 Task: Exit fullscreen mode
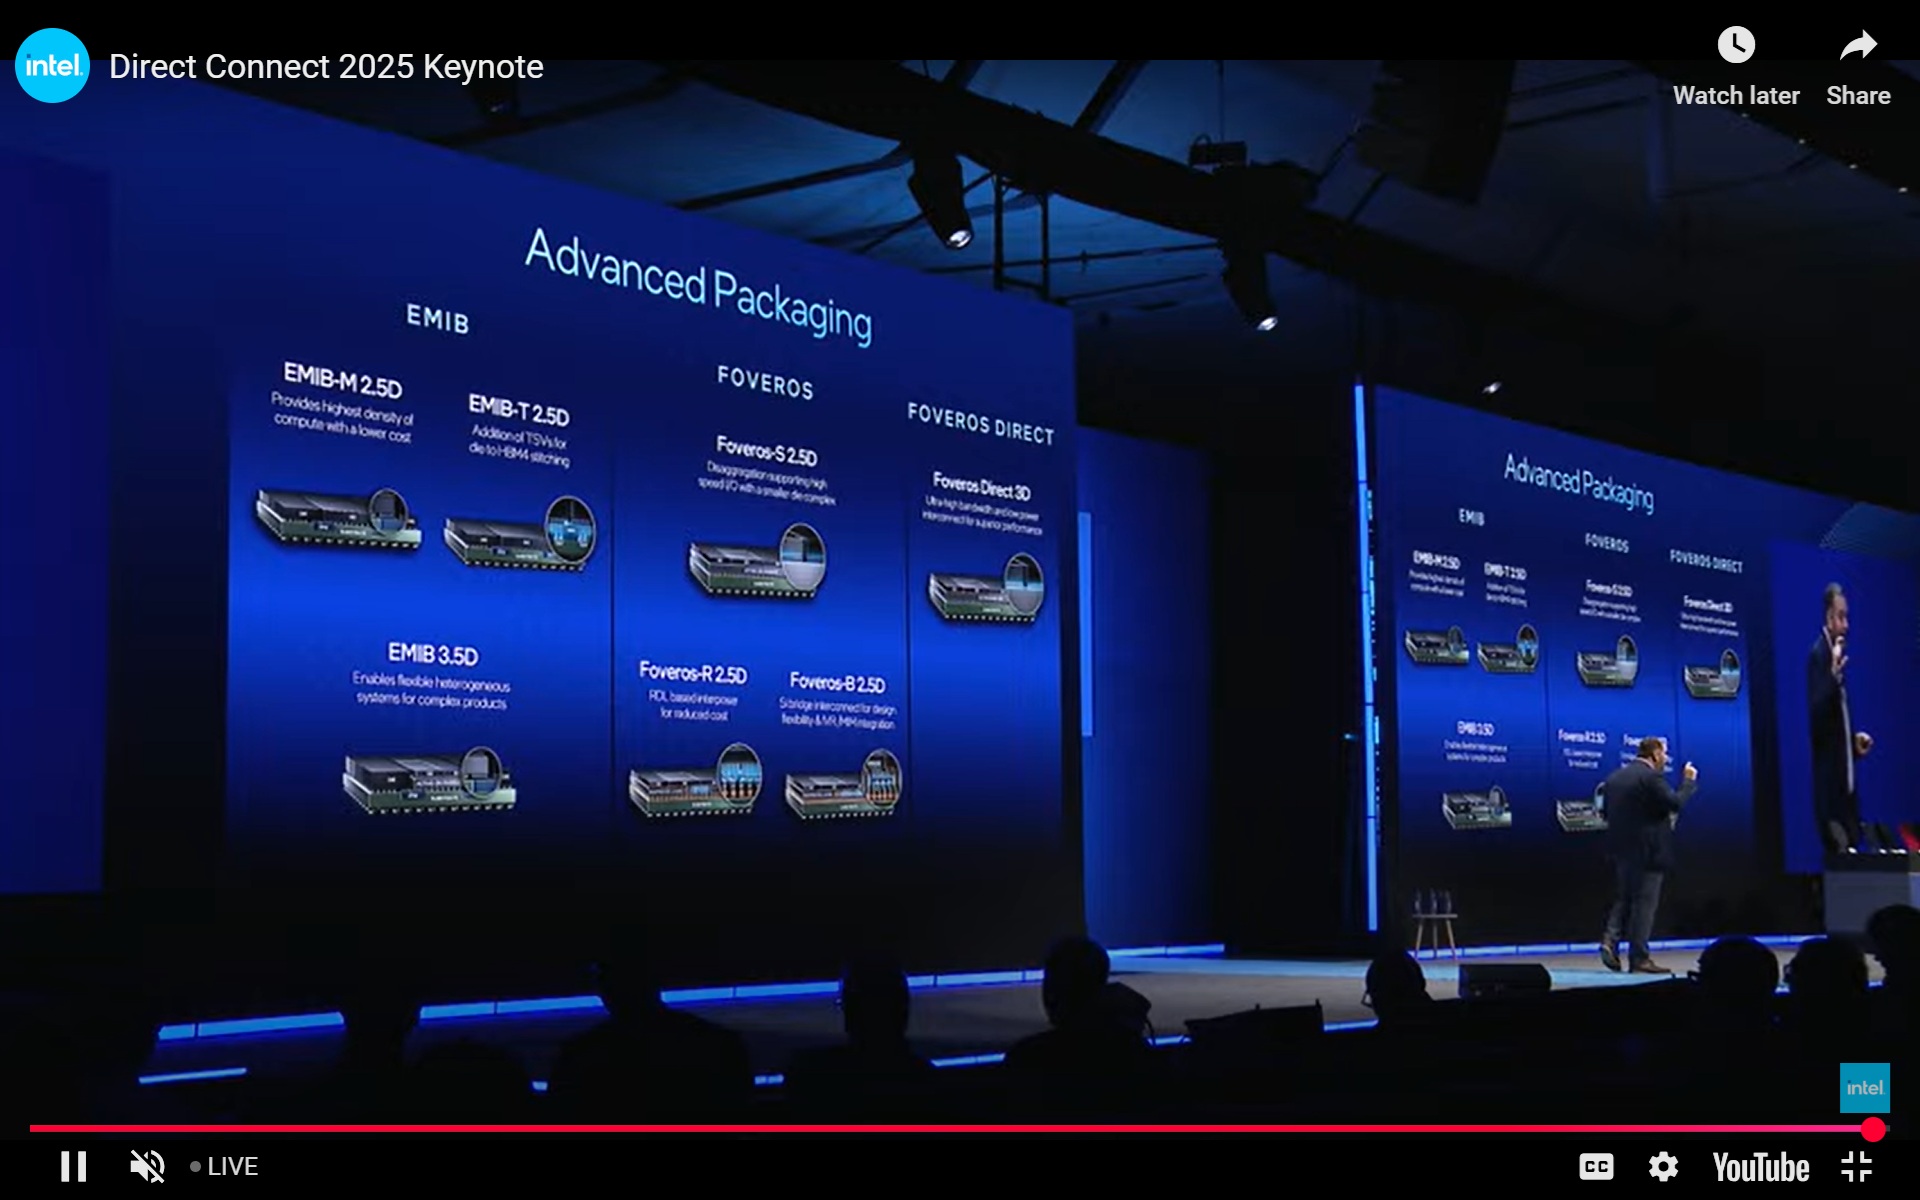coord(1856,1166)
